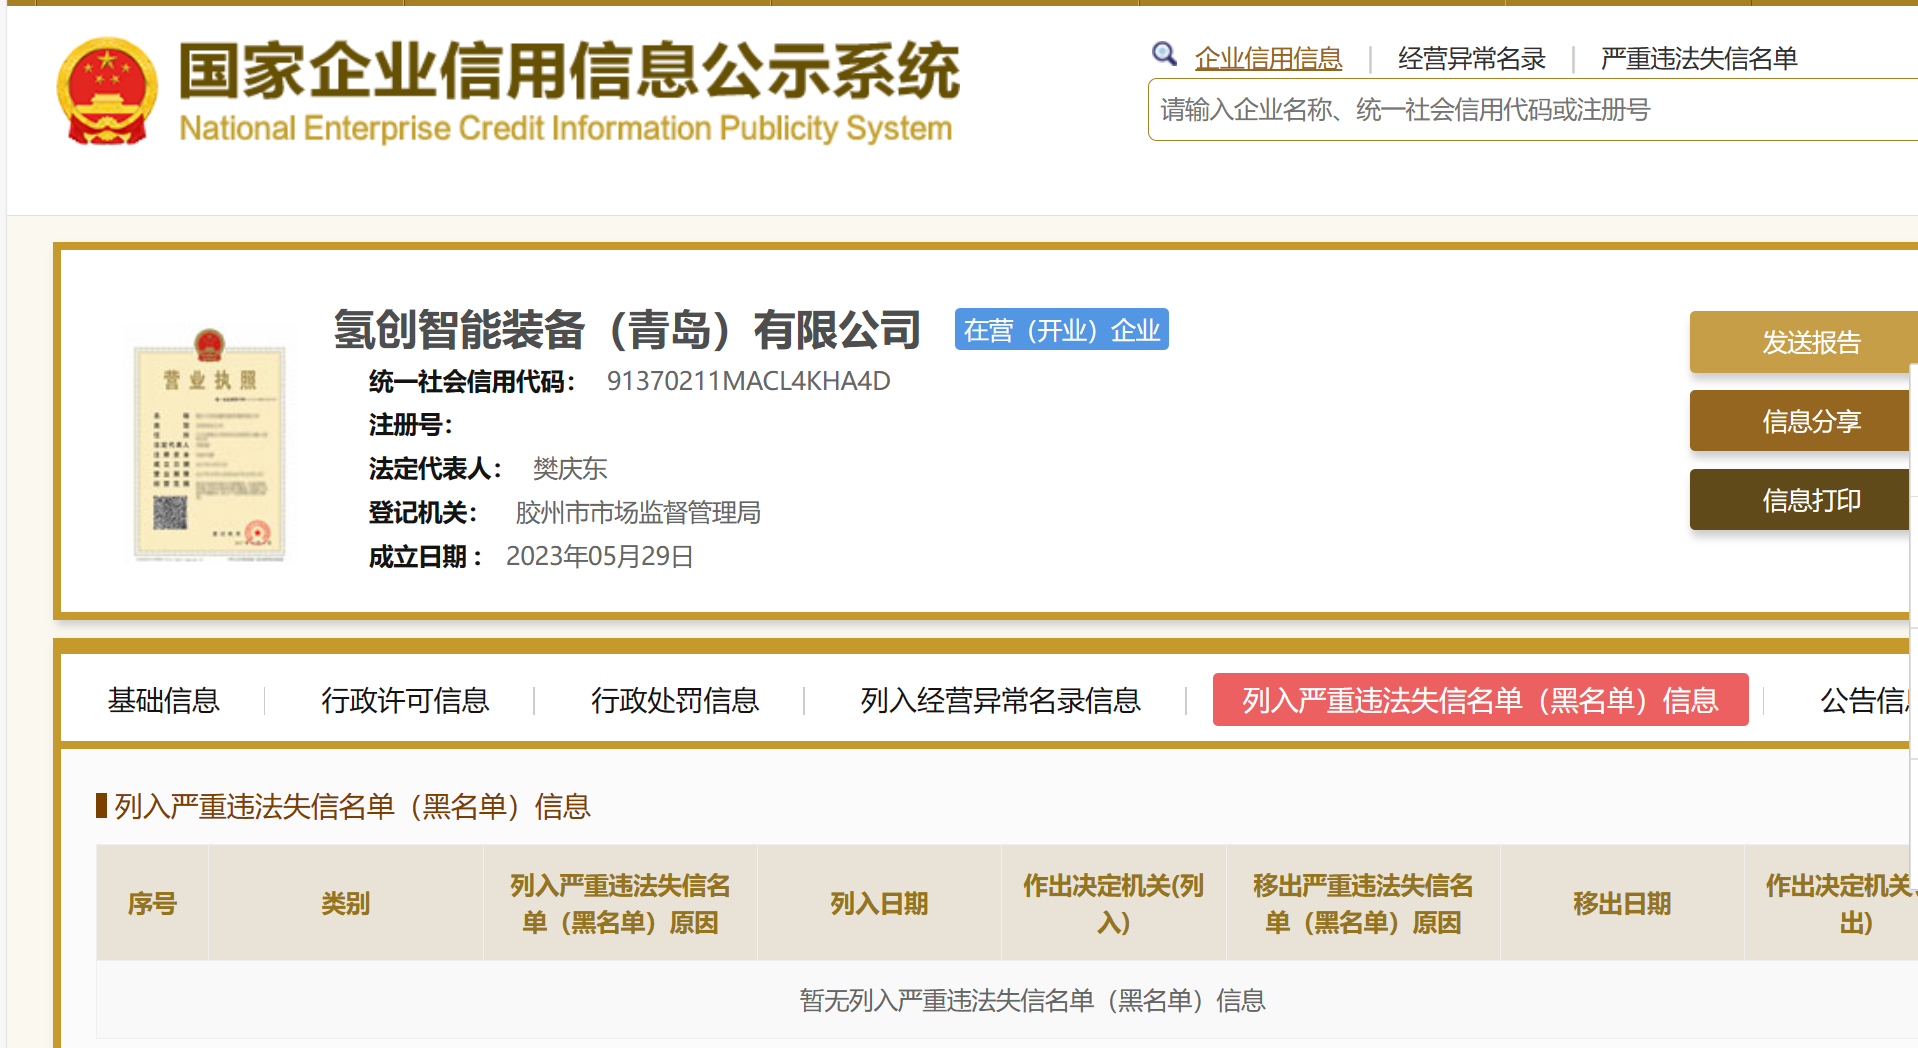Screen dimensions: 1918x1048
Task: Click the section heading 列入严重违法失信名单（黑名单）信息
Action: (352, 806)
